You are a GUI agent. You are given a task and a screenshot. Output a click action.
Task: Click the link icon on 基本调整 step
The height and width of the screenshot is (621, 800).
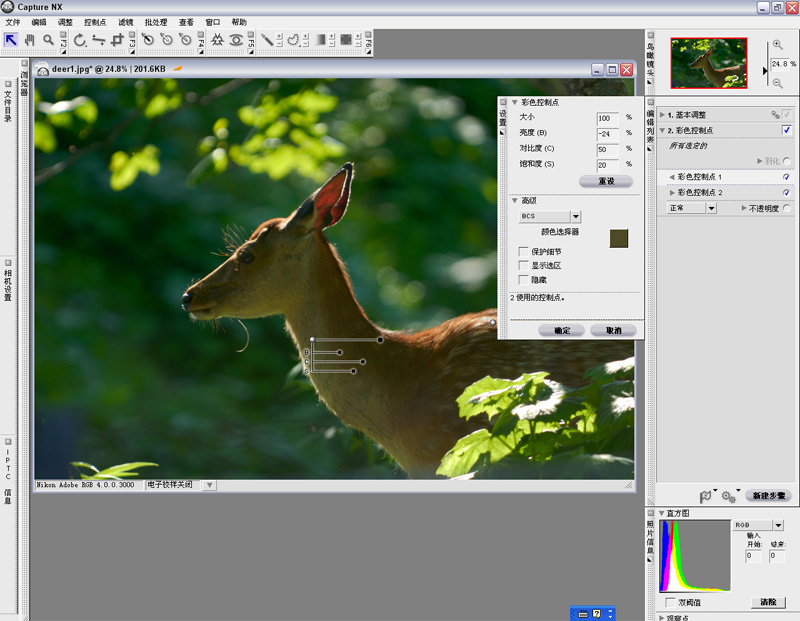tap(775, 115)
